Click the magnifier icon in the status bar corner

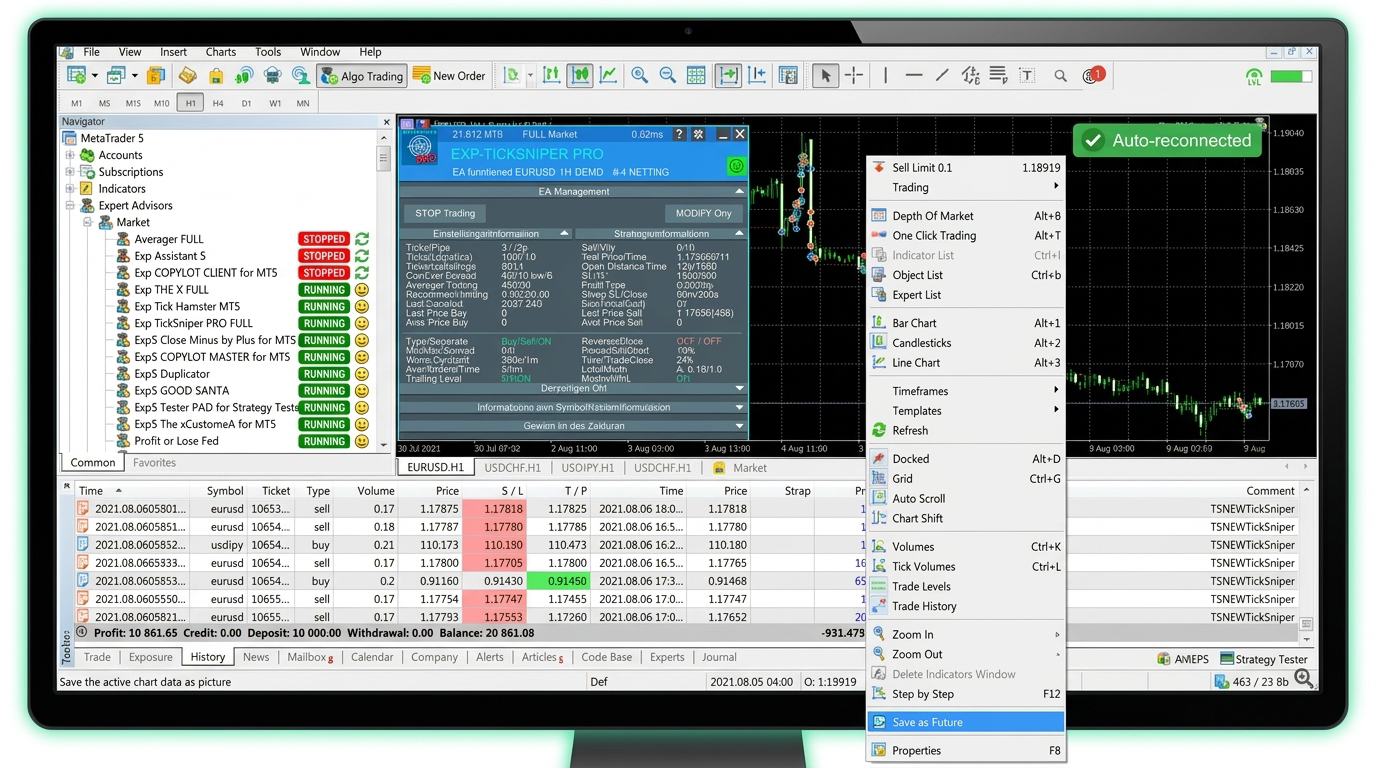[x=1304, y=679]
